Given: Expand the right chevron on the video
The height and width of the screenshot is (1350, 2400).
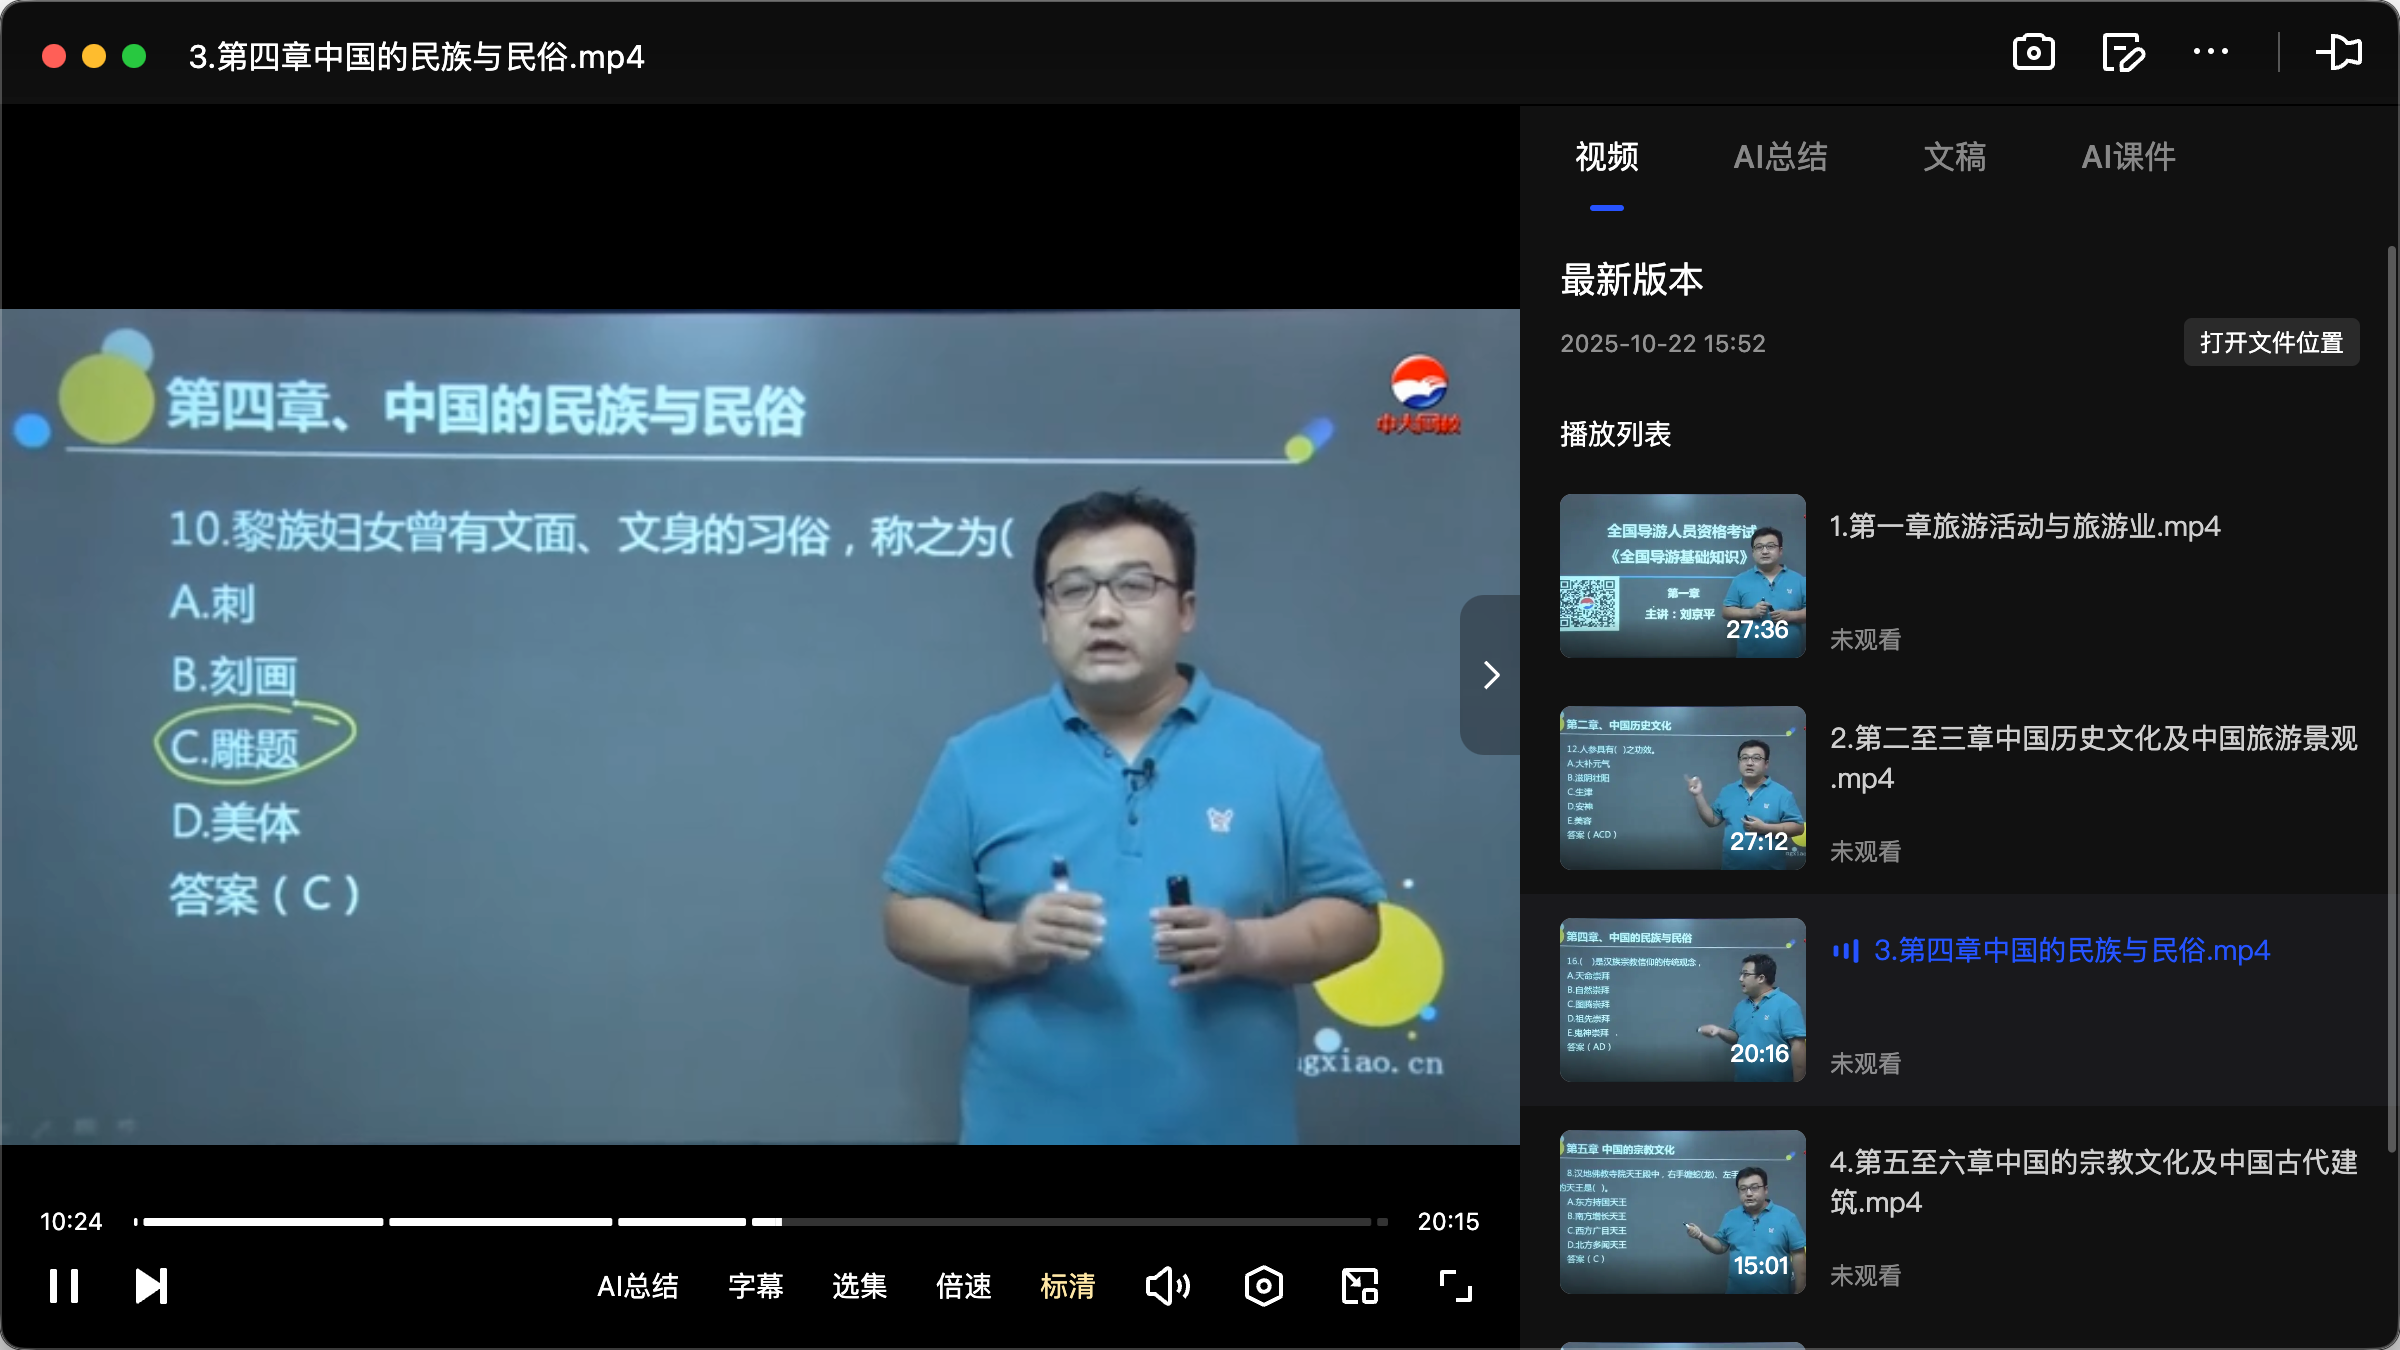Looking at the screenshot, I should [x=1491, y=676].
